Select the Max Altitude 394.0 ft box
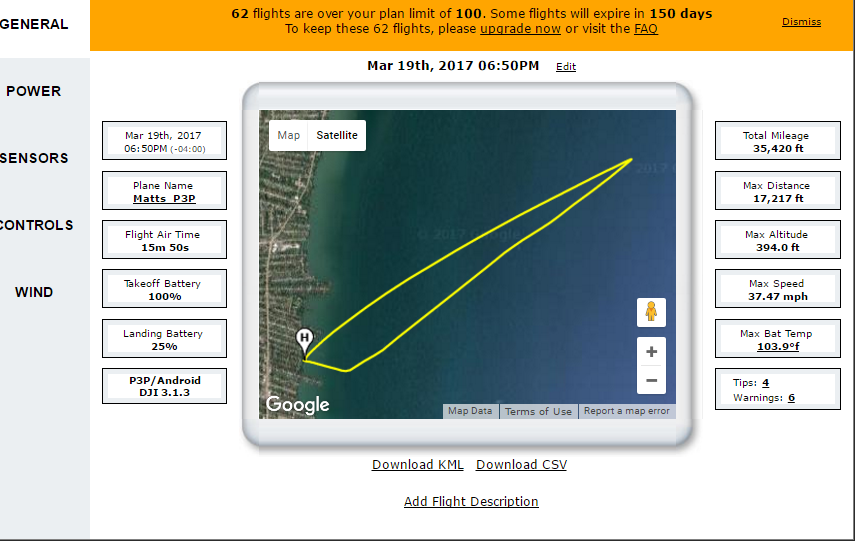 778,240
